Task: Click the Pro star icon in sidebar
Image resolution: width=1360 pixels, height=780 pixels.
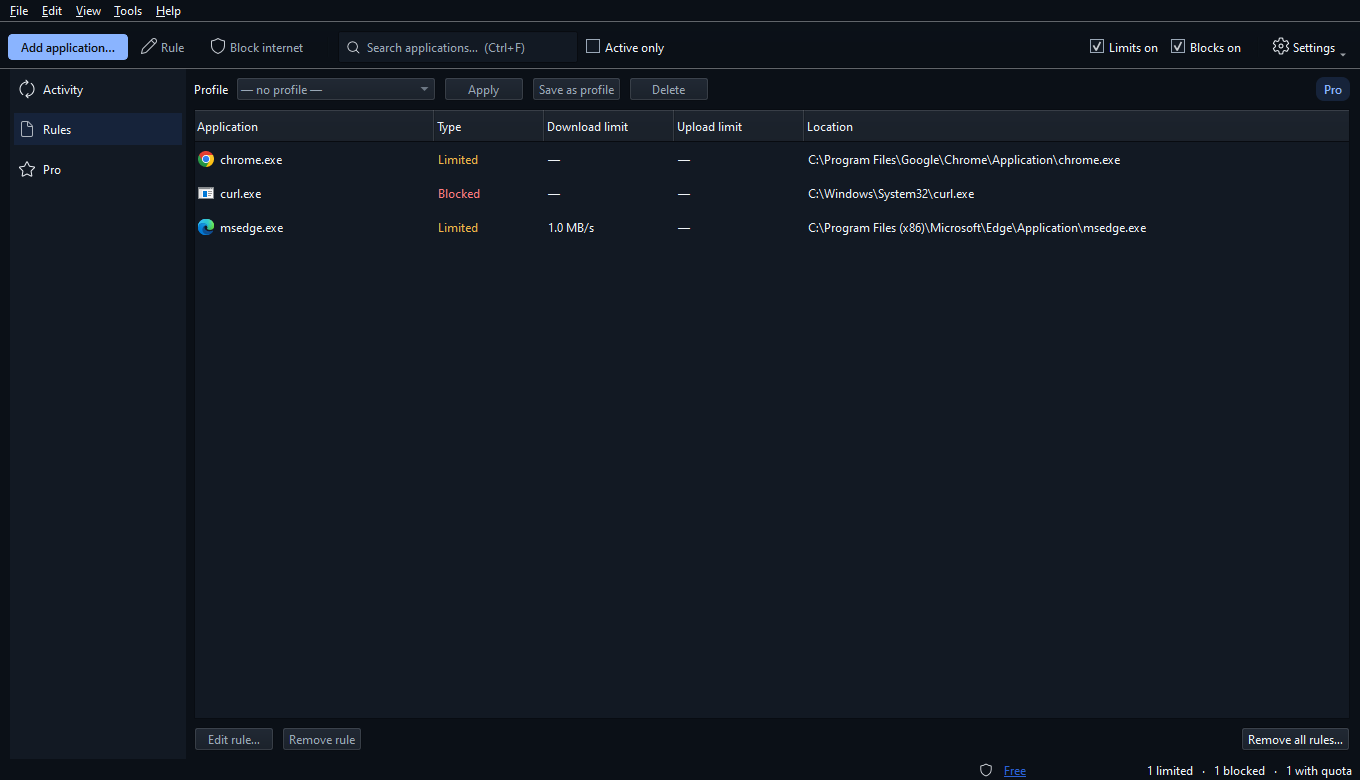Action: point(27,169)
